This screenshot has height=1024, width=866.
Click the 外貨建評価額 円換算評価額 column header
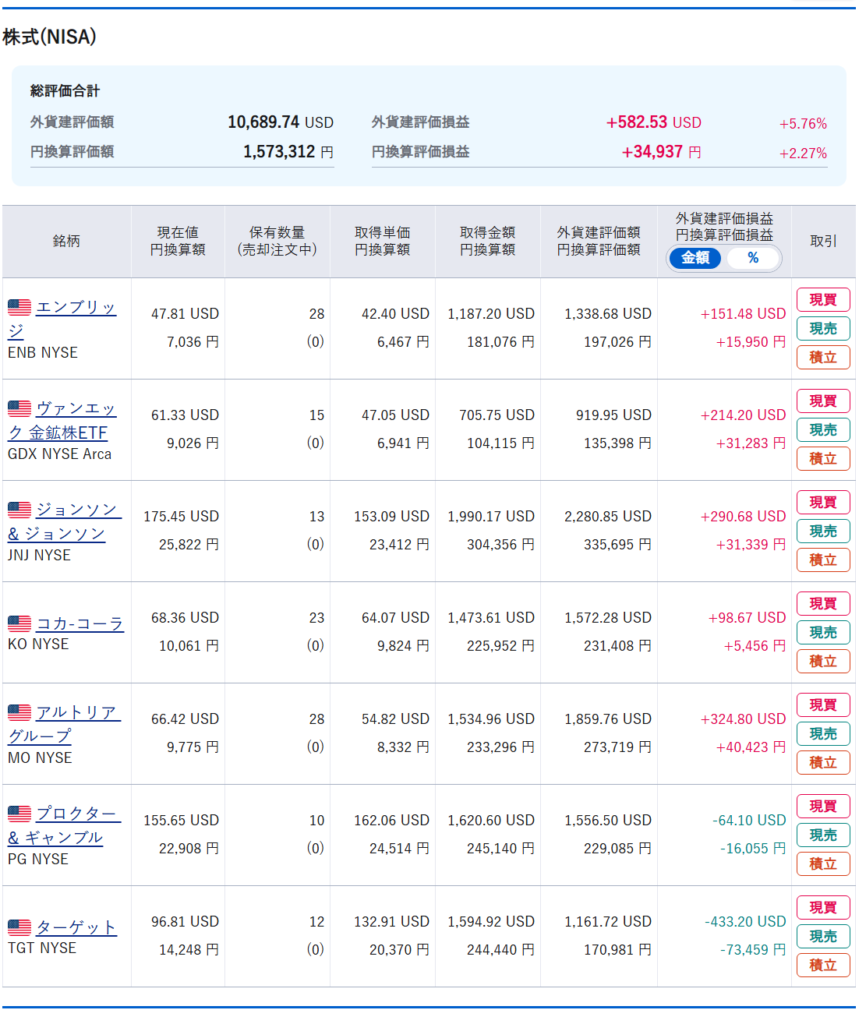pos(598,241)
